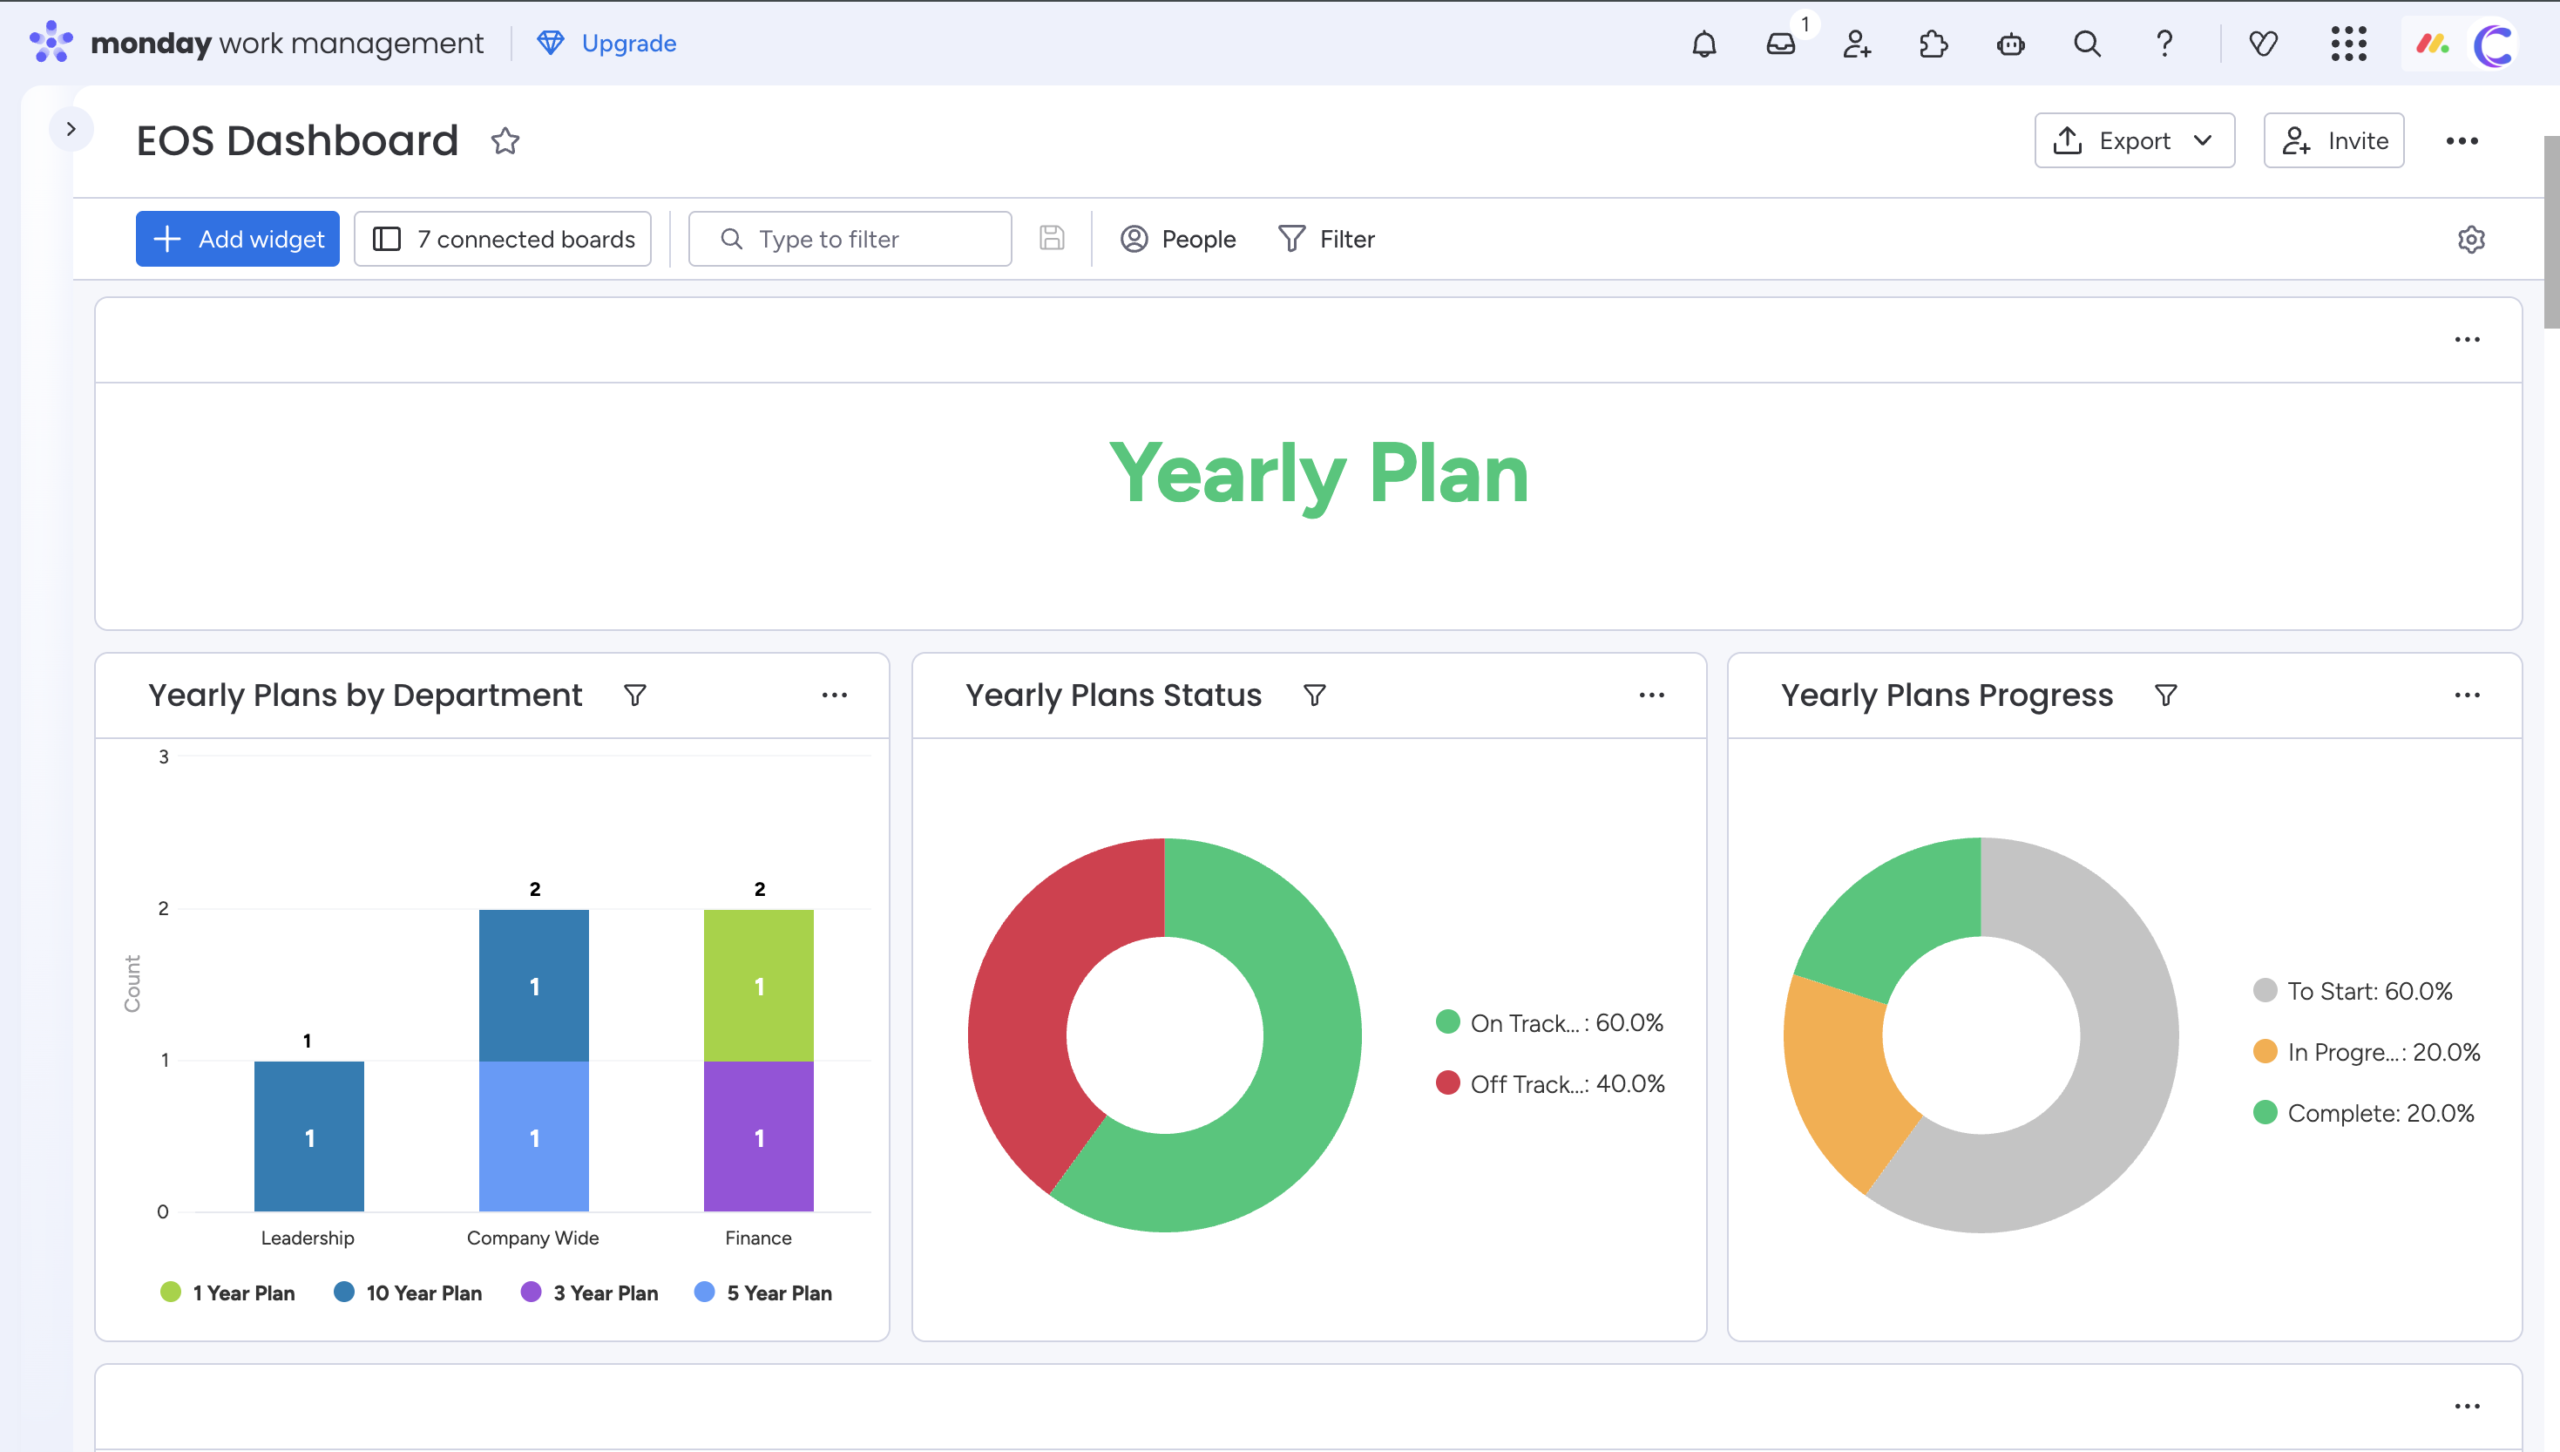Screen dimensions: 2560x1452
Task: Open Yearly Plans Status widget menu
Action: coord(1652,695)
